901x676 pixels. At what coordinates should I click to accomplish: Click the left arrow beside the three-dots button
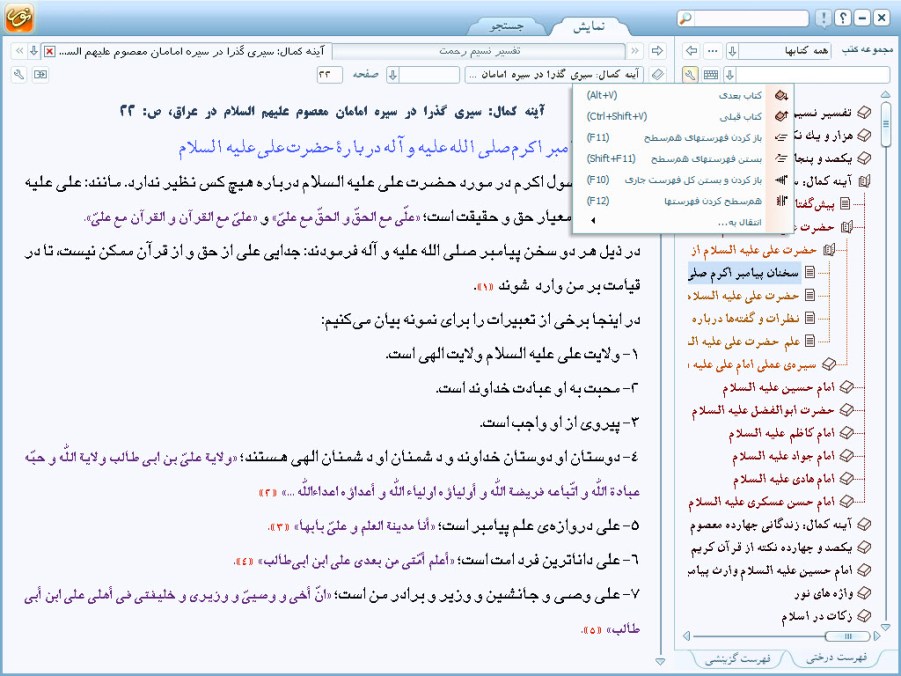coord(692,51)
